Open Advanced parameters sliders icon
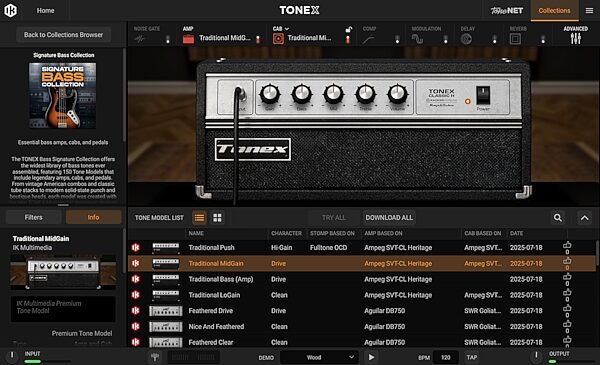This screenshot has width=600, height=365. (576, 38)
